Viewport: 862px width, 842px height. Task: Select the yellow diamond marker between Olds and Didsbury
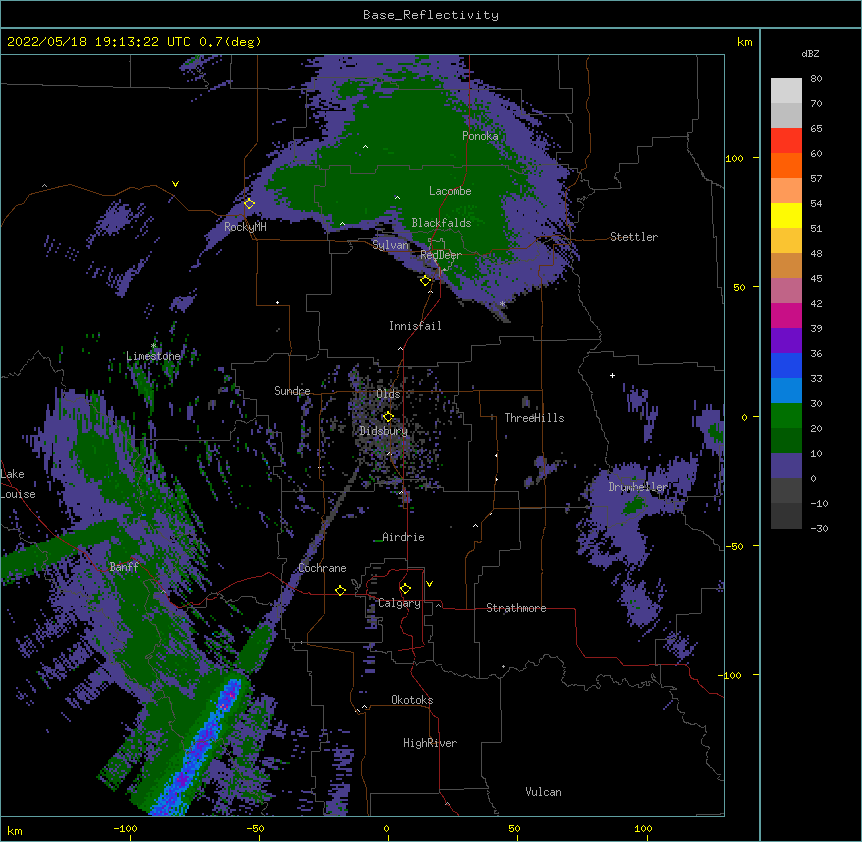pos(388,416)
